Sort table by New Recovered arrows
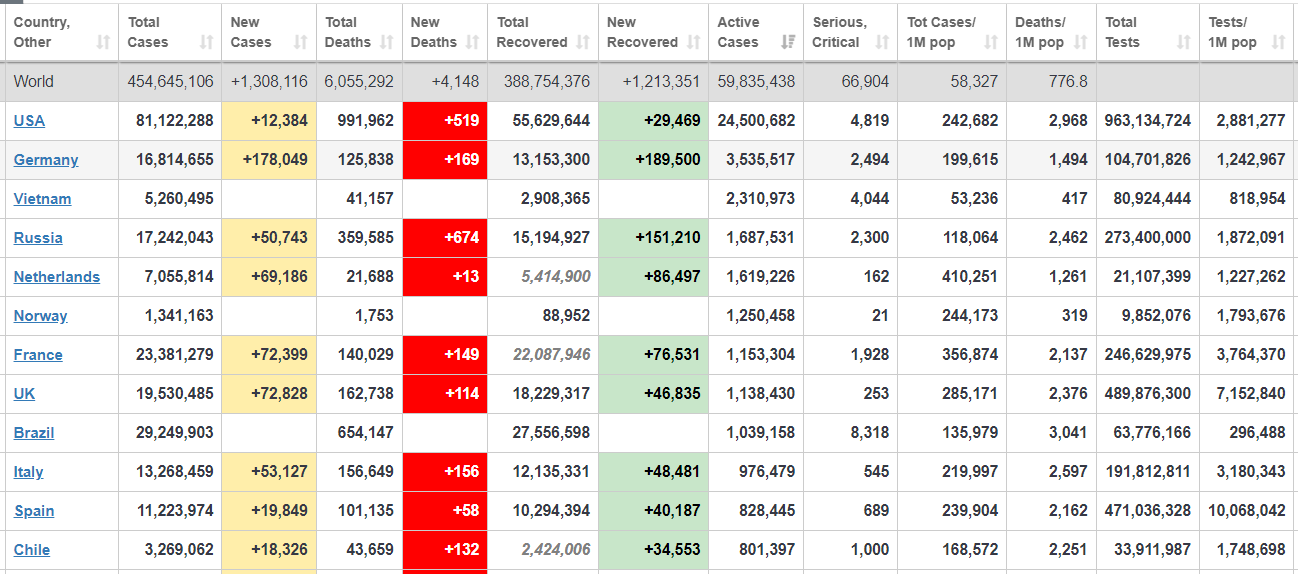 [694, 42]
